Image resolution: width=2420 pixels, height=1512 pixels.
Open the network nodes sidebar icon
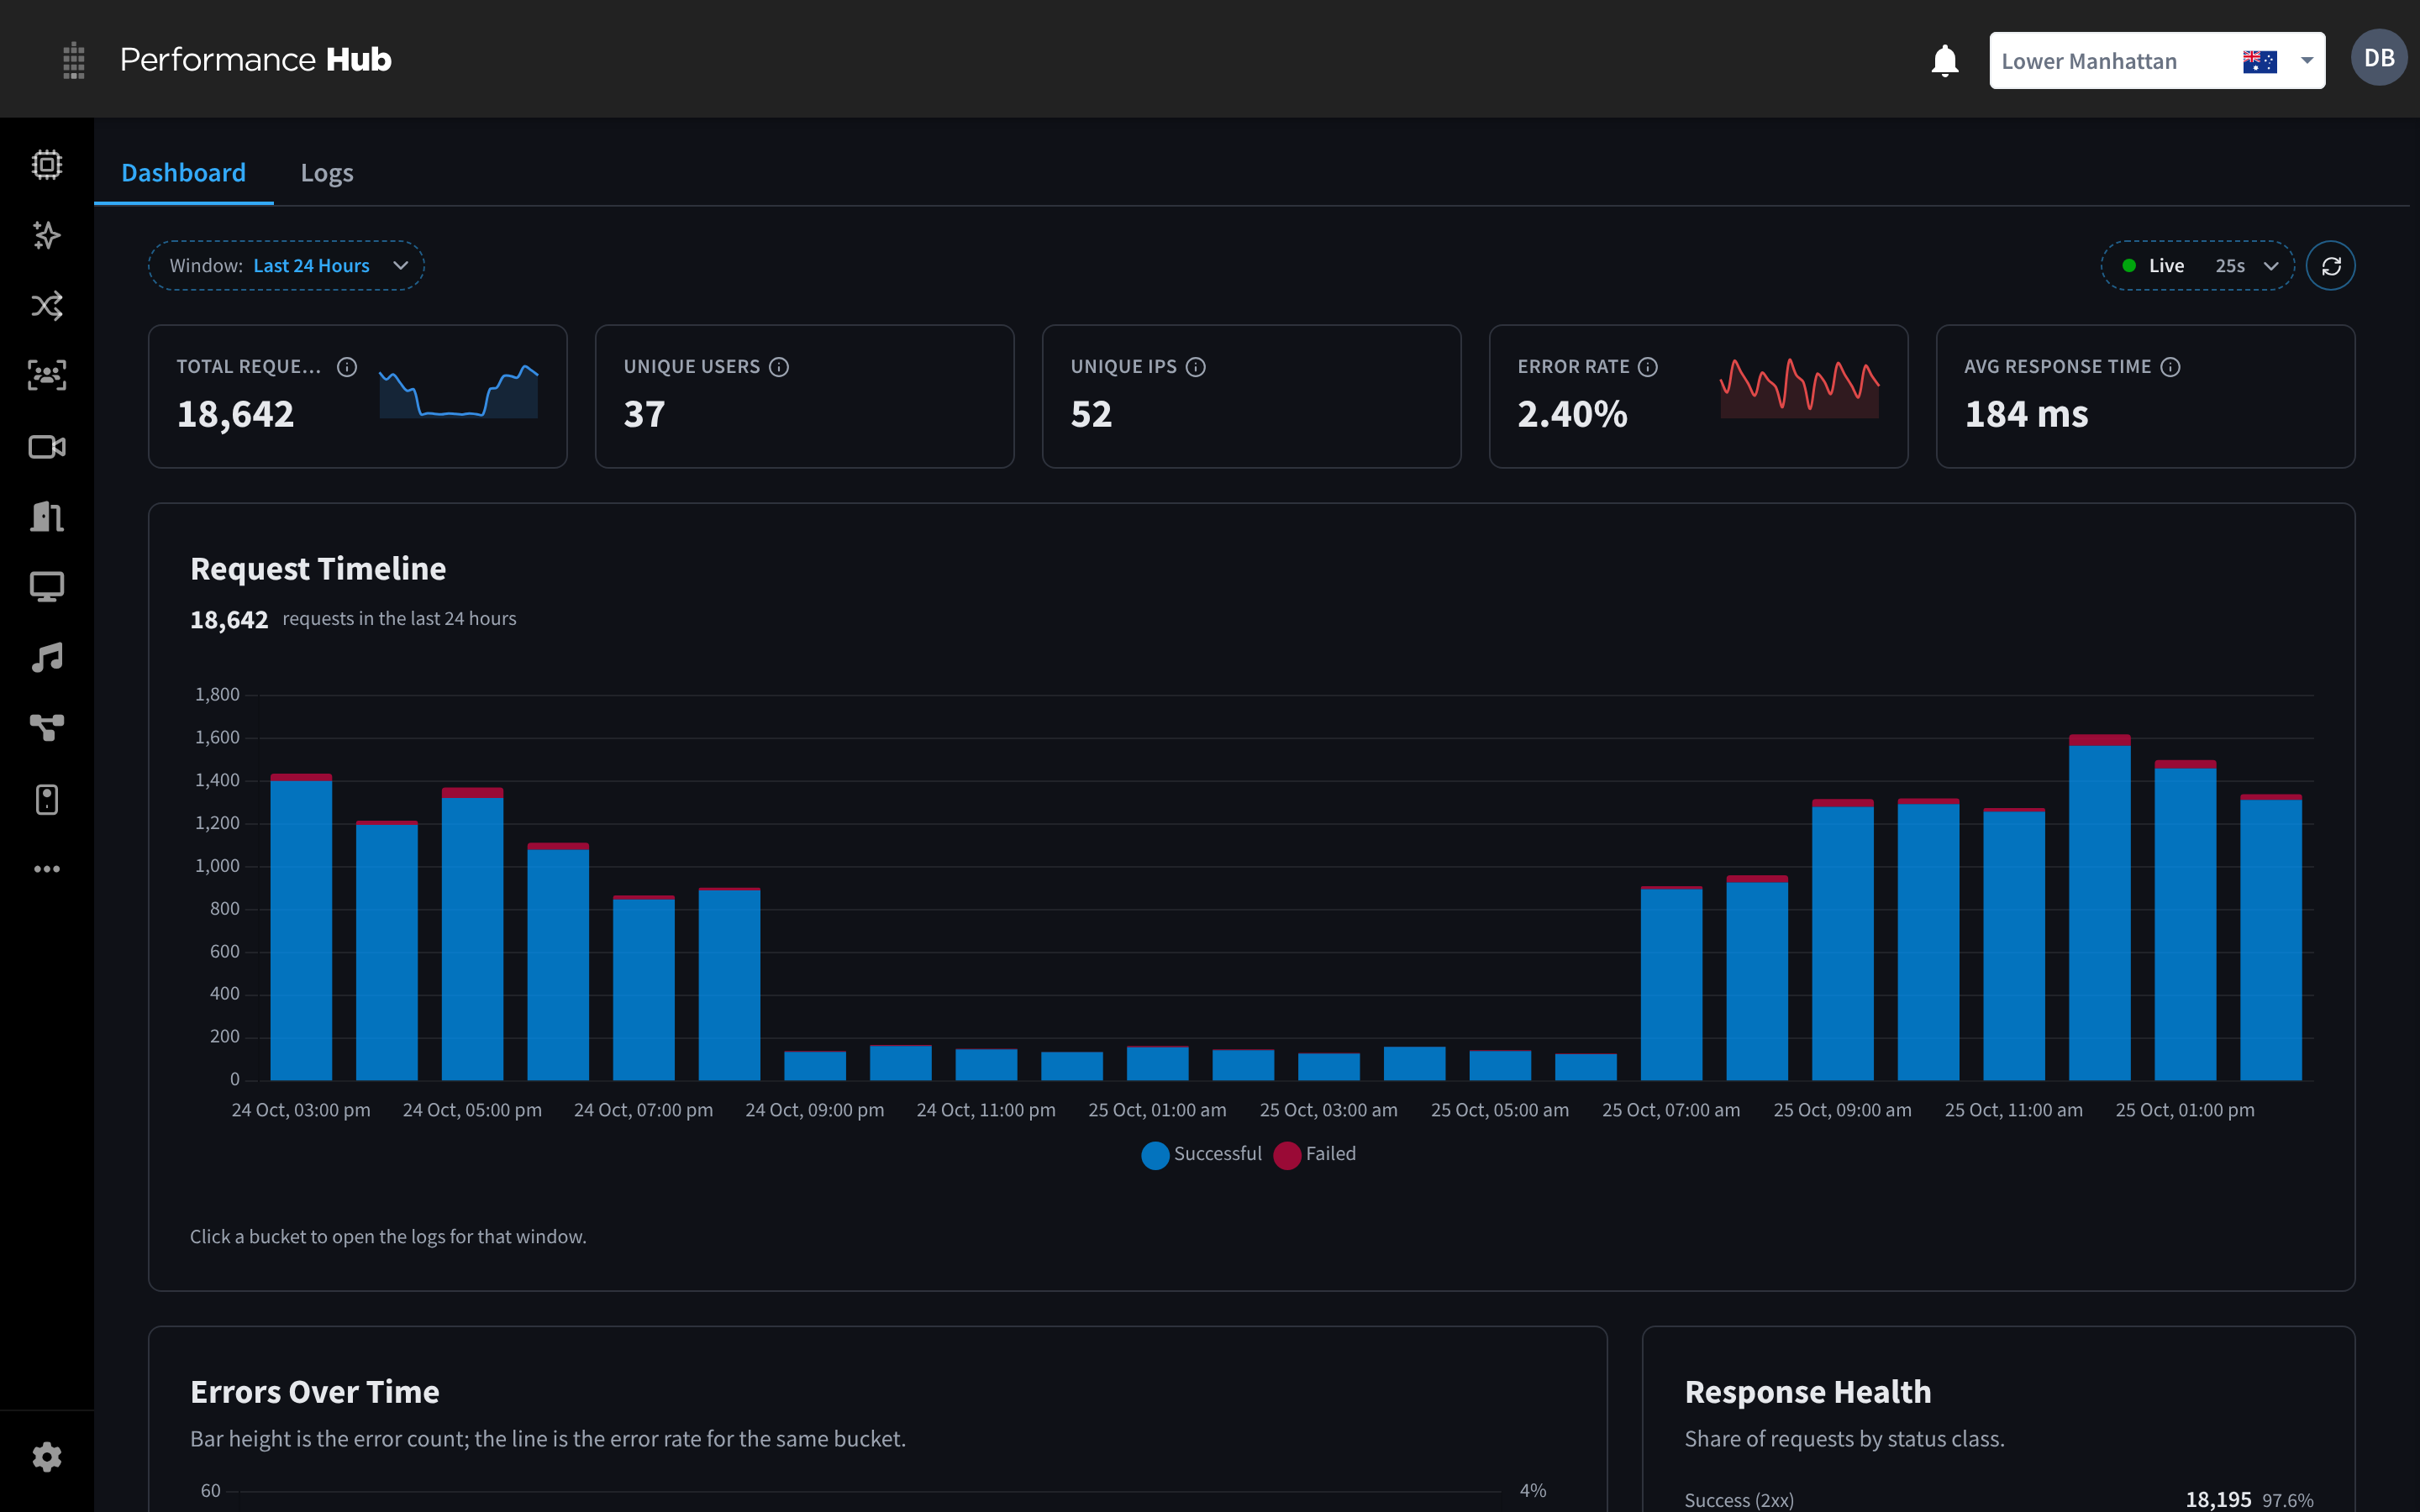pyautogui.click(x=47, y=727)
